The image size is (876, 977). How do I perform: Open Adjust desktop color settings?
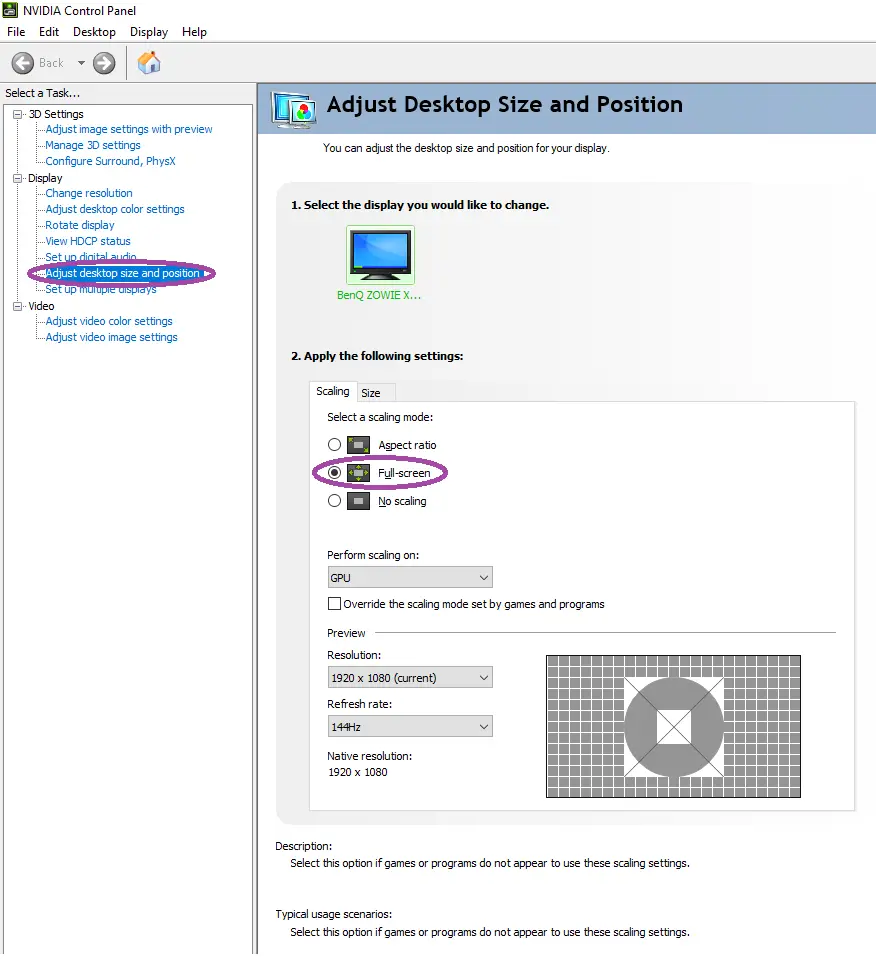tap(115, 209)
